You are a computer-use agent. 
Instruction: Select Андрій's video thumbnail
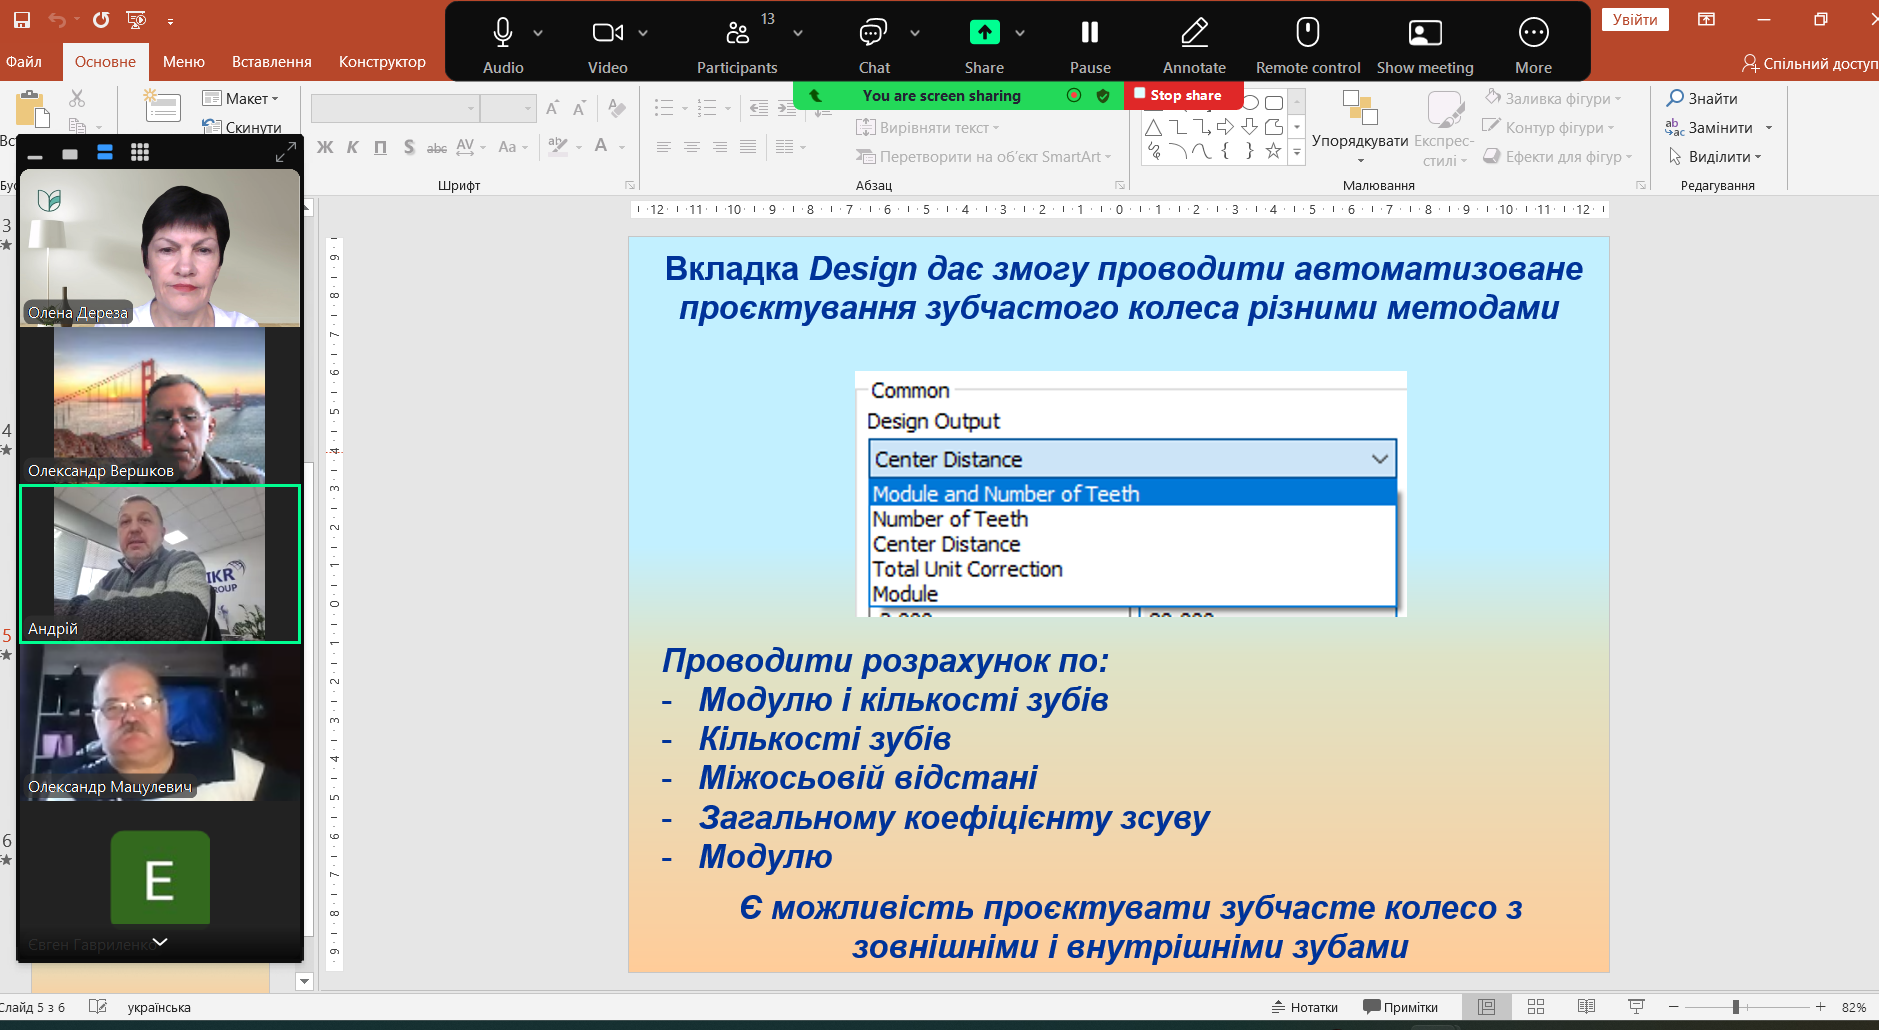(160, 564)
